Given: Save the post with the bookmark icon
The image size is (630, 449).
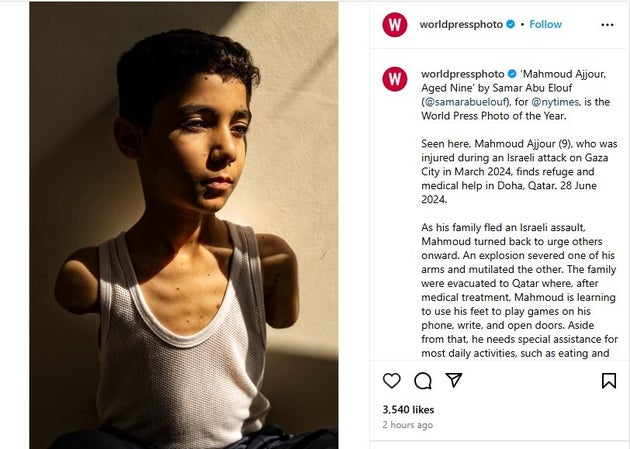Looking at the screenshot, I should point(609,381).
